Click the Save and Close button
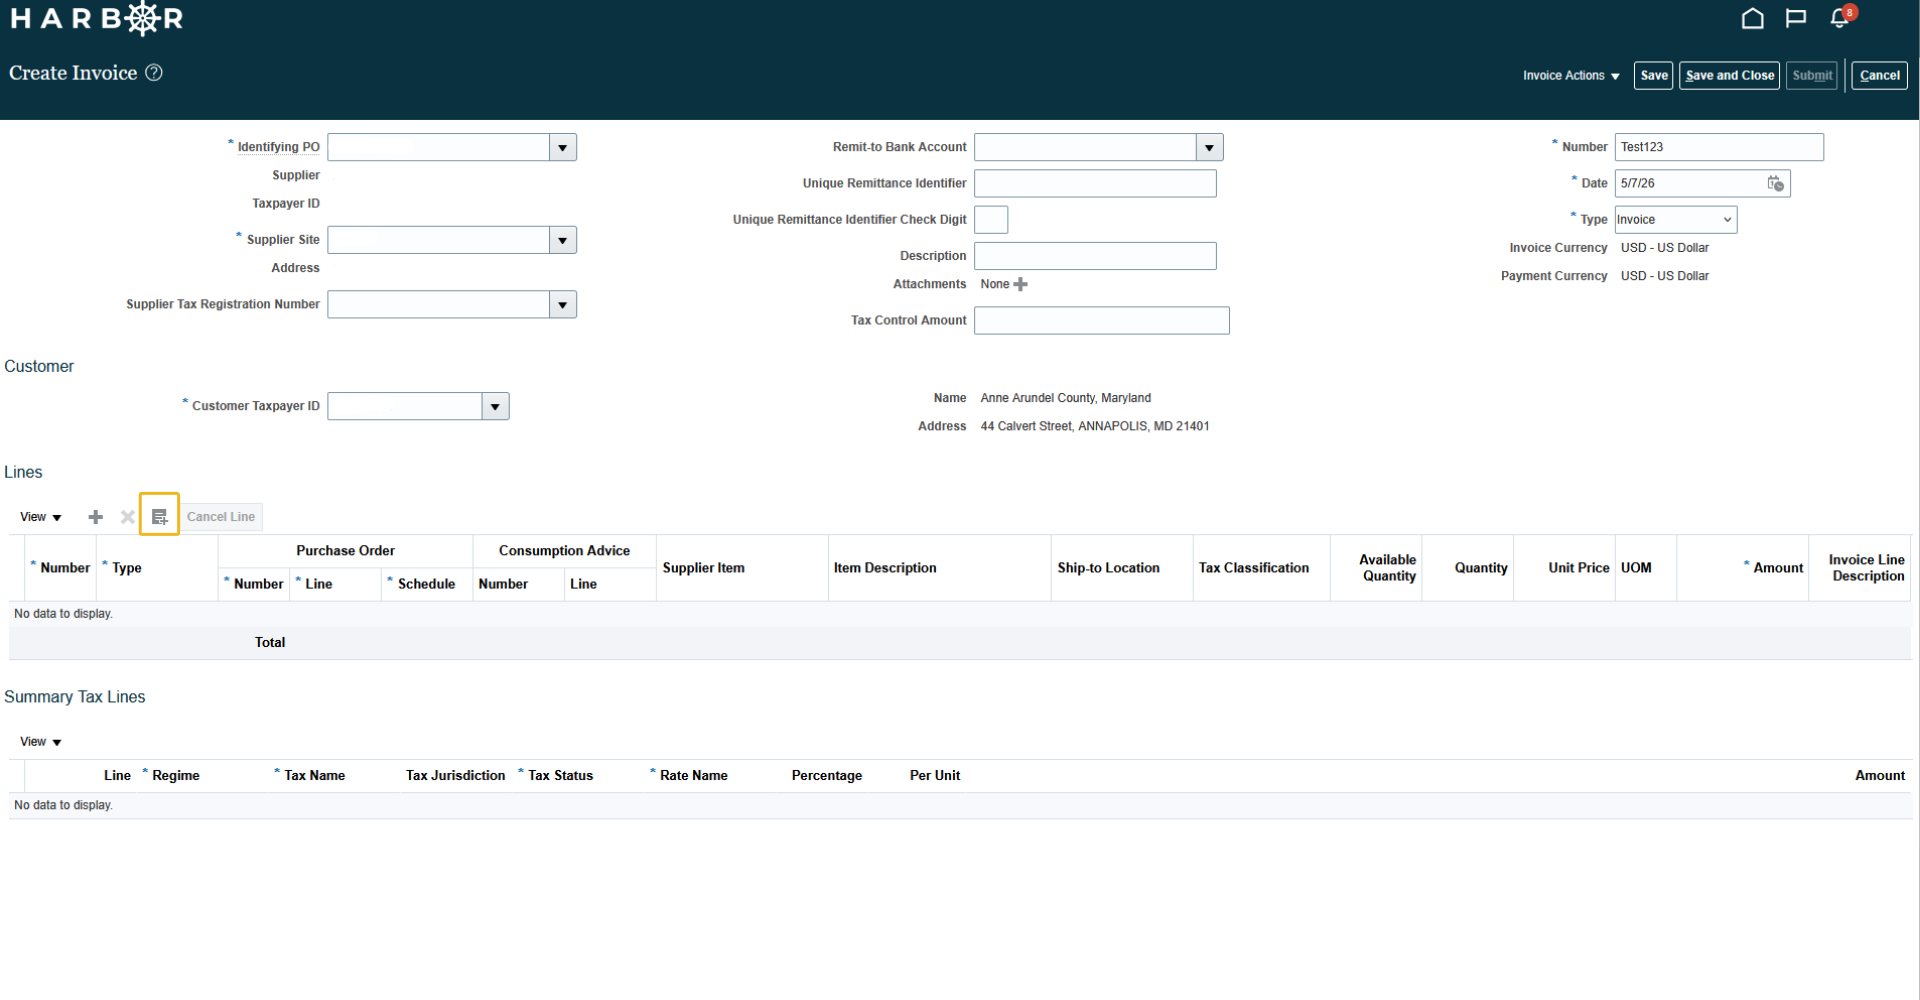 point(1729,76)
